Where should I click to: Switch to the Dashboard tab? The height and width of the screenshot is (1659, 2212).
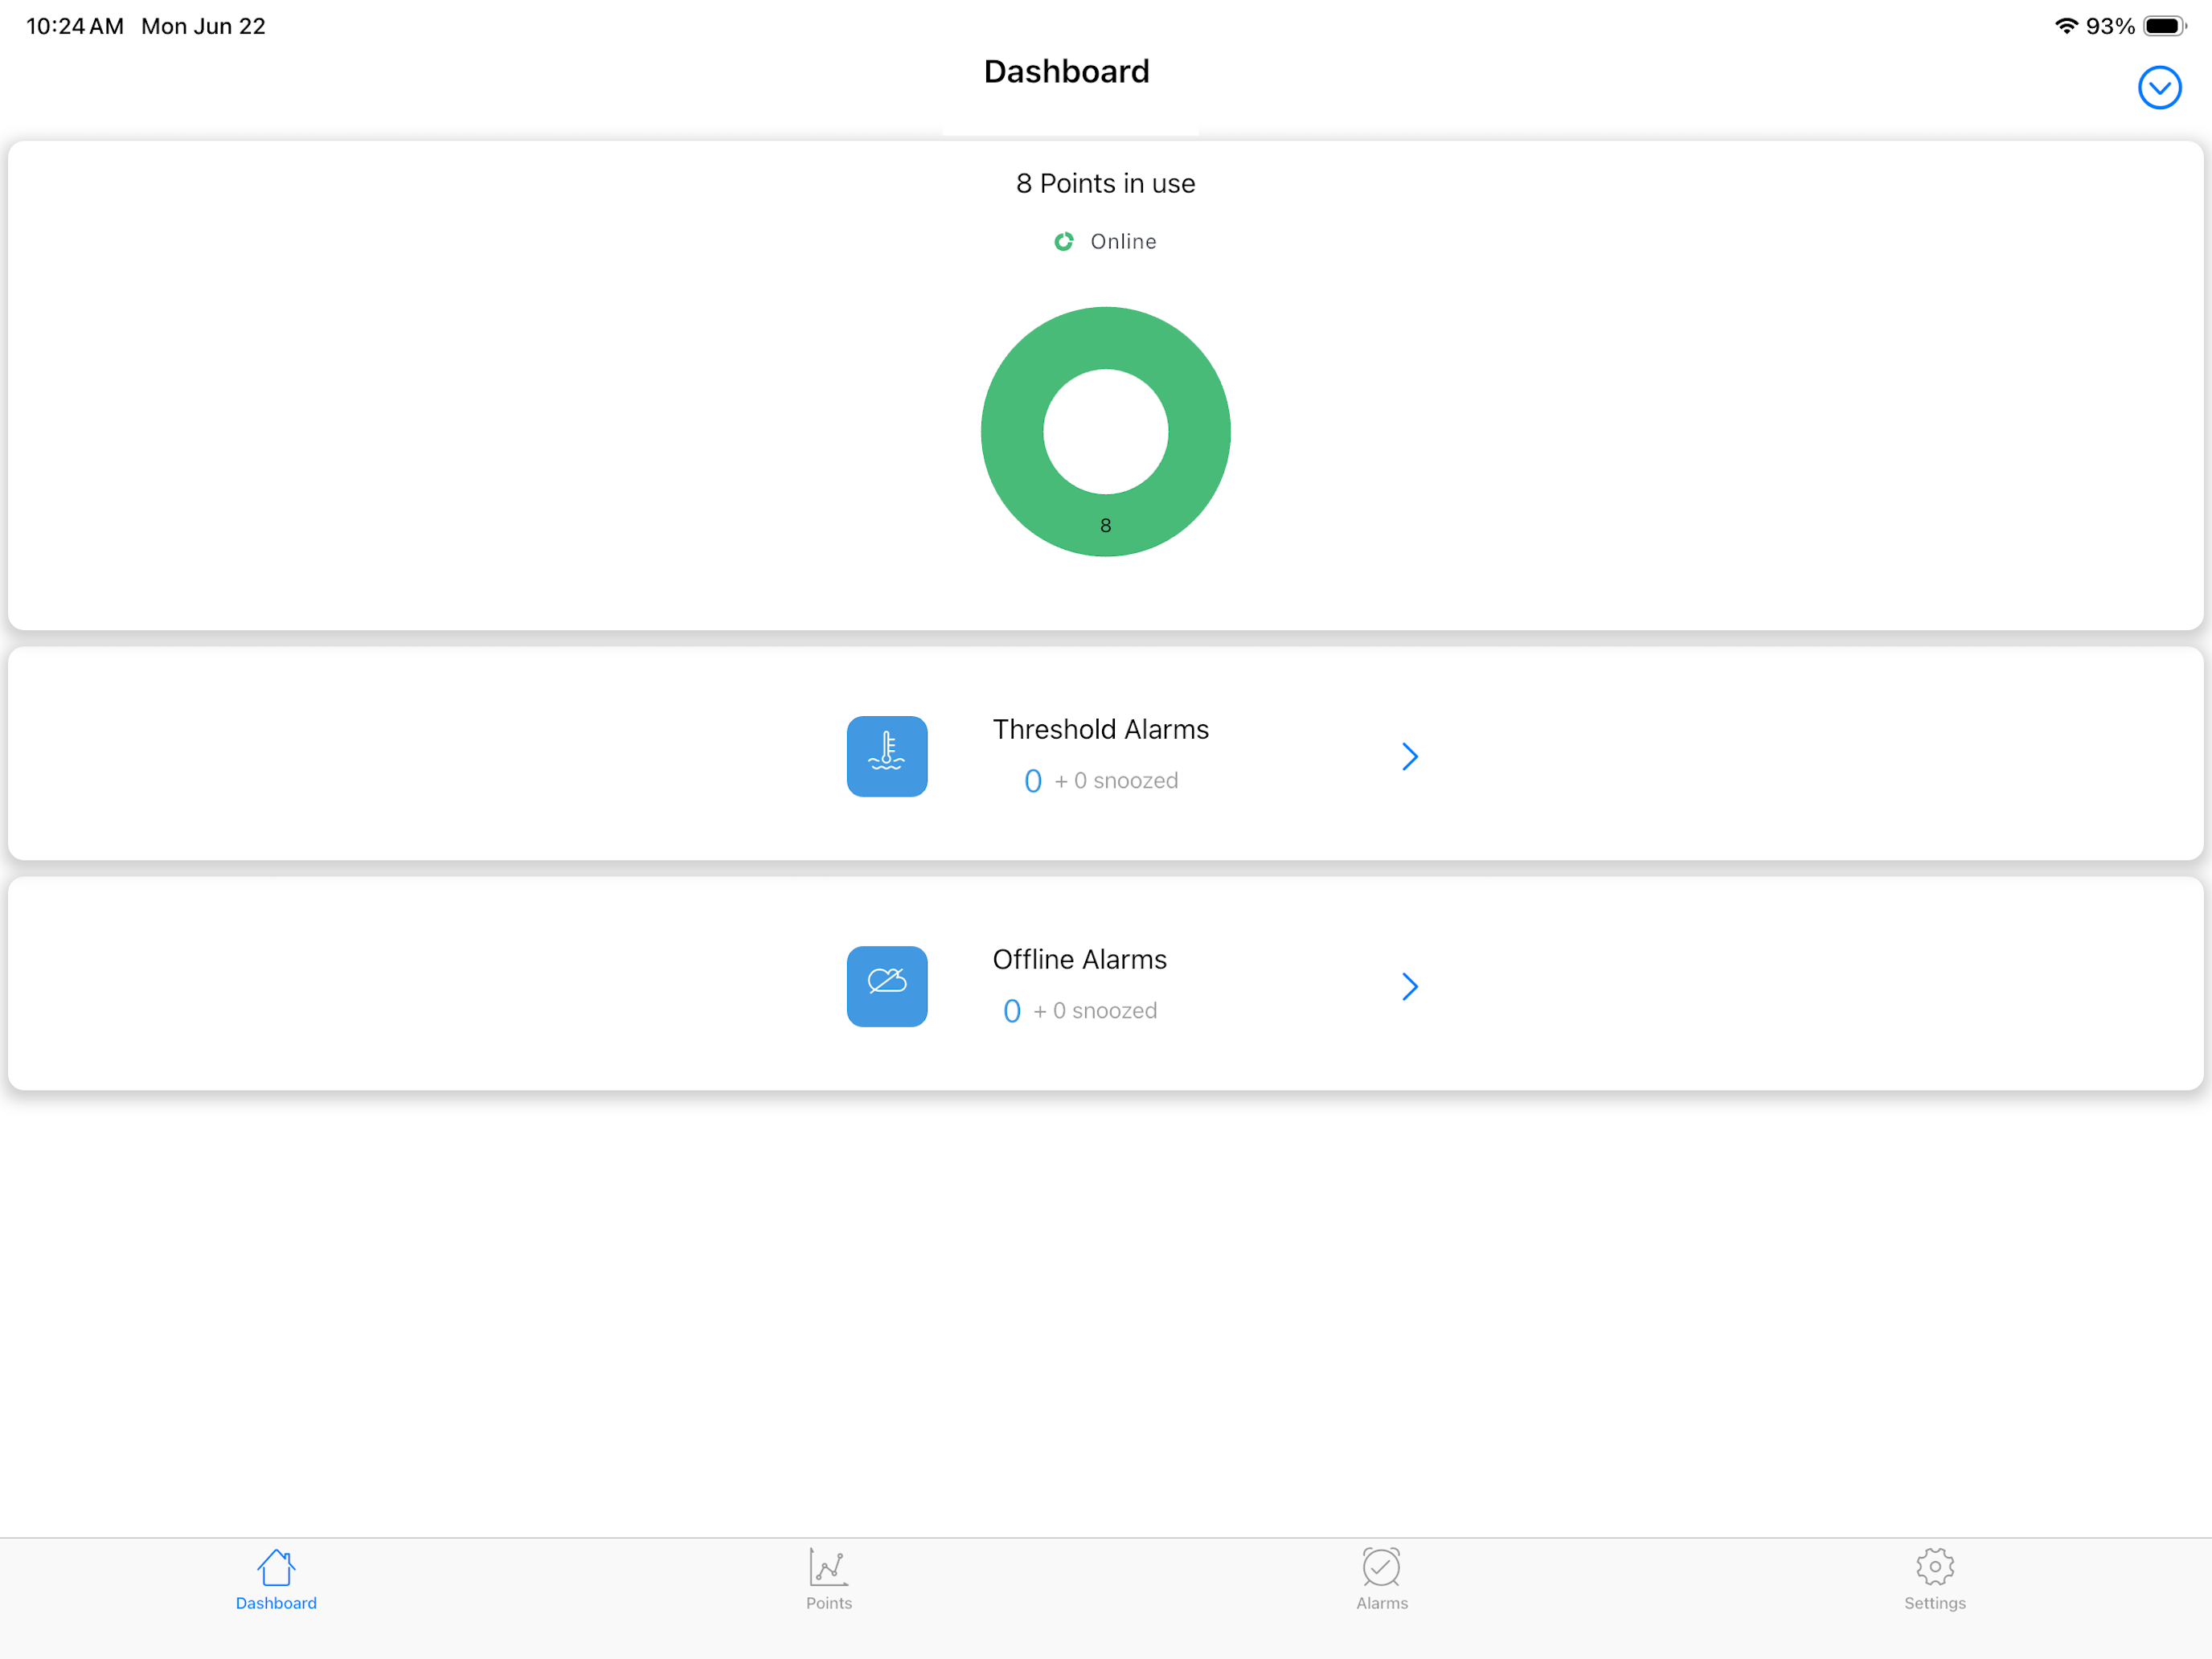(x=276, y=1580)
